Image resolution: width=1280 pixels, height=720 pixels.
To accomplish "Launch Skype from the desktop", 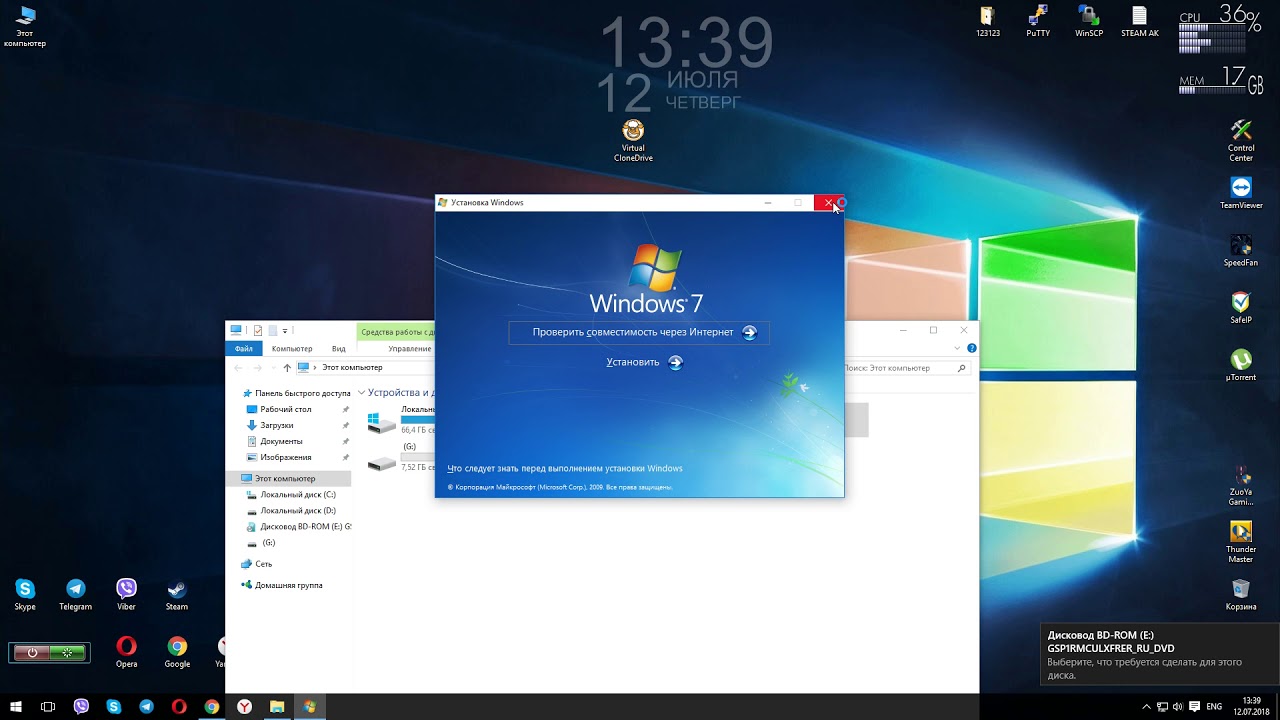I will 25,594.
